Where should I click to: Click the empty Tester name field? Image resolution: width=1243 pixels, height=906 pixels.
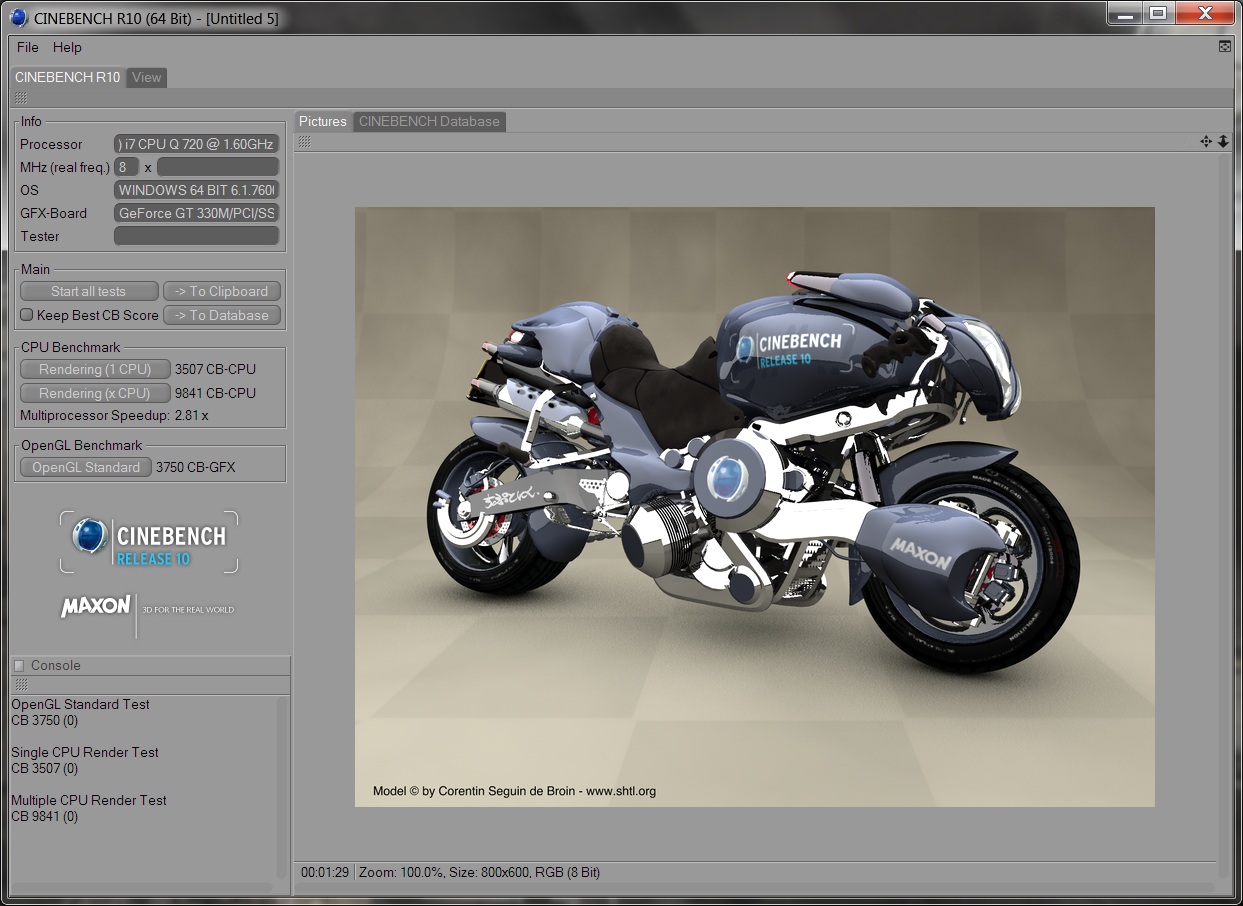click(x=196, y=236)
